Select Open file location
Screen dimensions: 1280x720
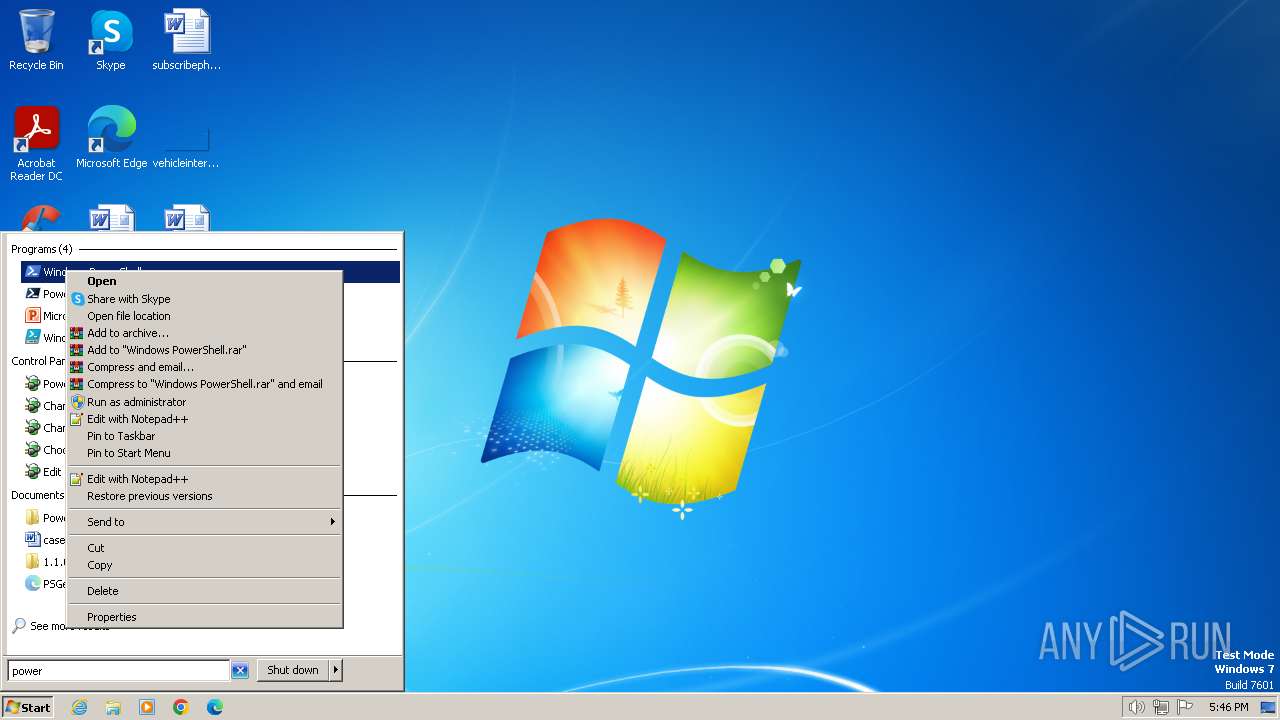tap(204, 316)
